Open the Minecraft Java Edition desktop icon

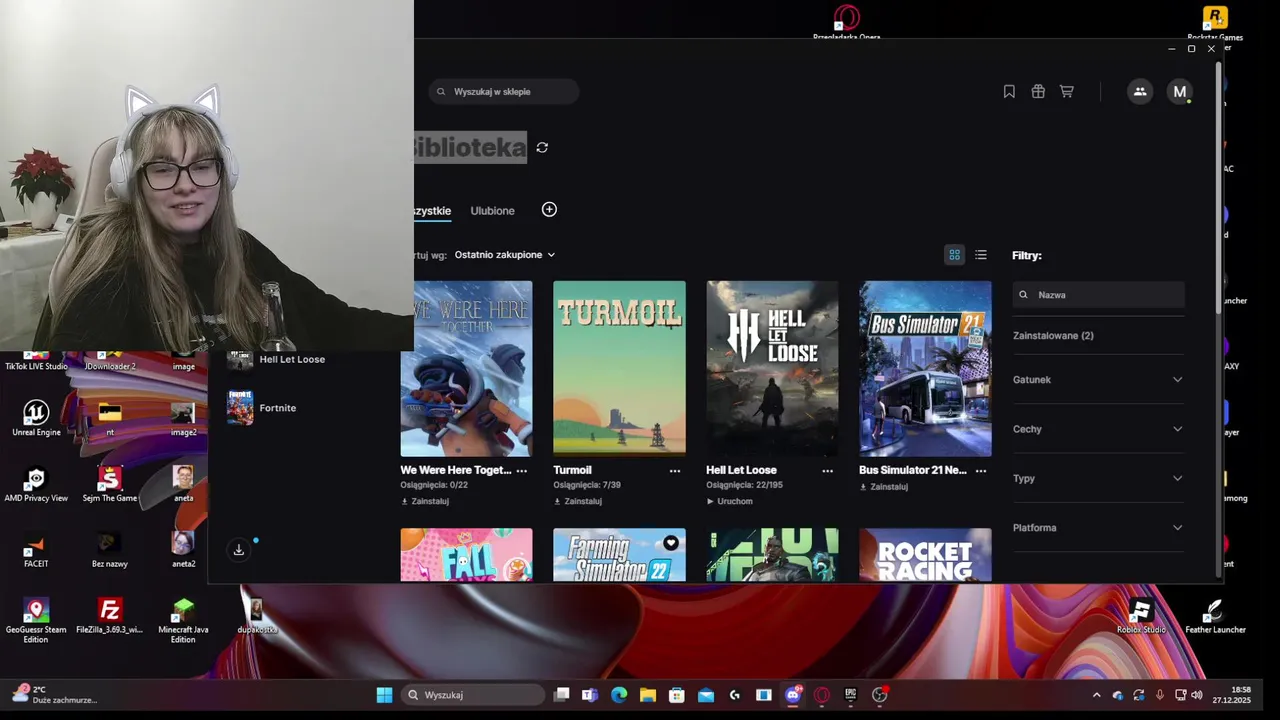[183, 621]
